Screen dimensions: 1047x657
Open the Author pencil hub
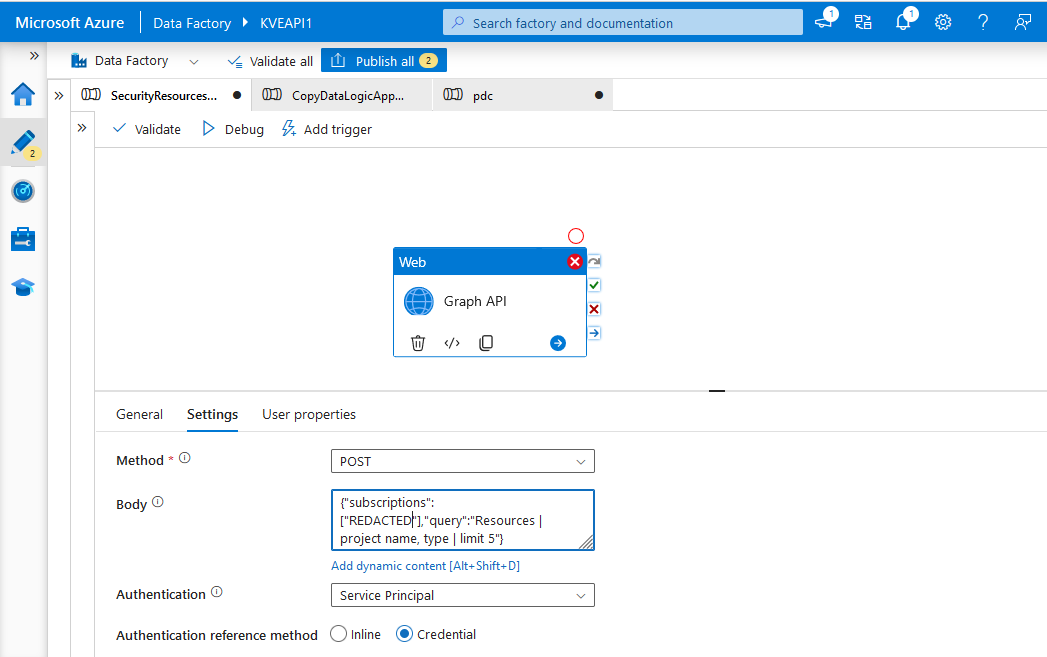(x=23, y=142)
